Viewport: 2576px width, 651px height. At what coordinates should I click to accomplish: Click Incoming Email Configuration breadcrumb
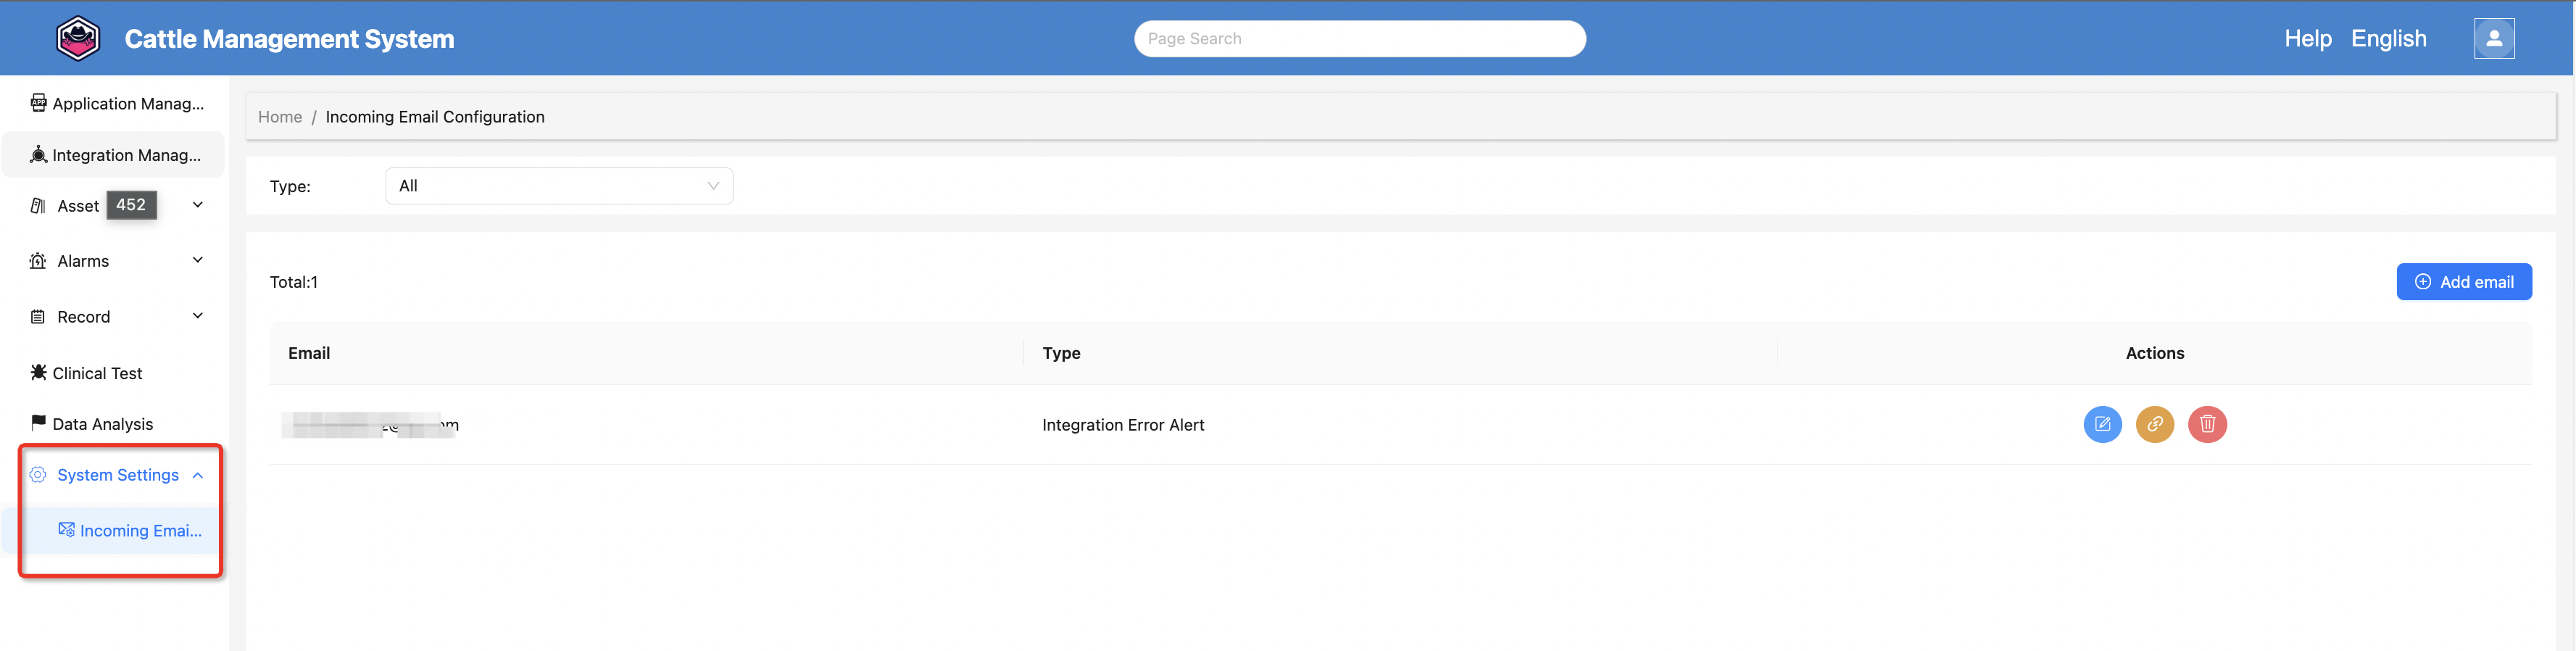tap(435, 117)
